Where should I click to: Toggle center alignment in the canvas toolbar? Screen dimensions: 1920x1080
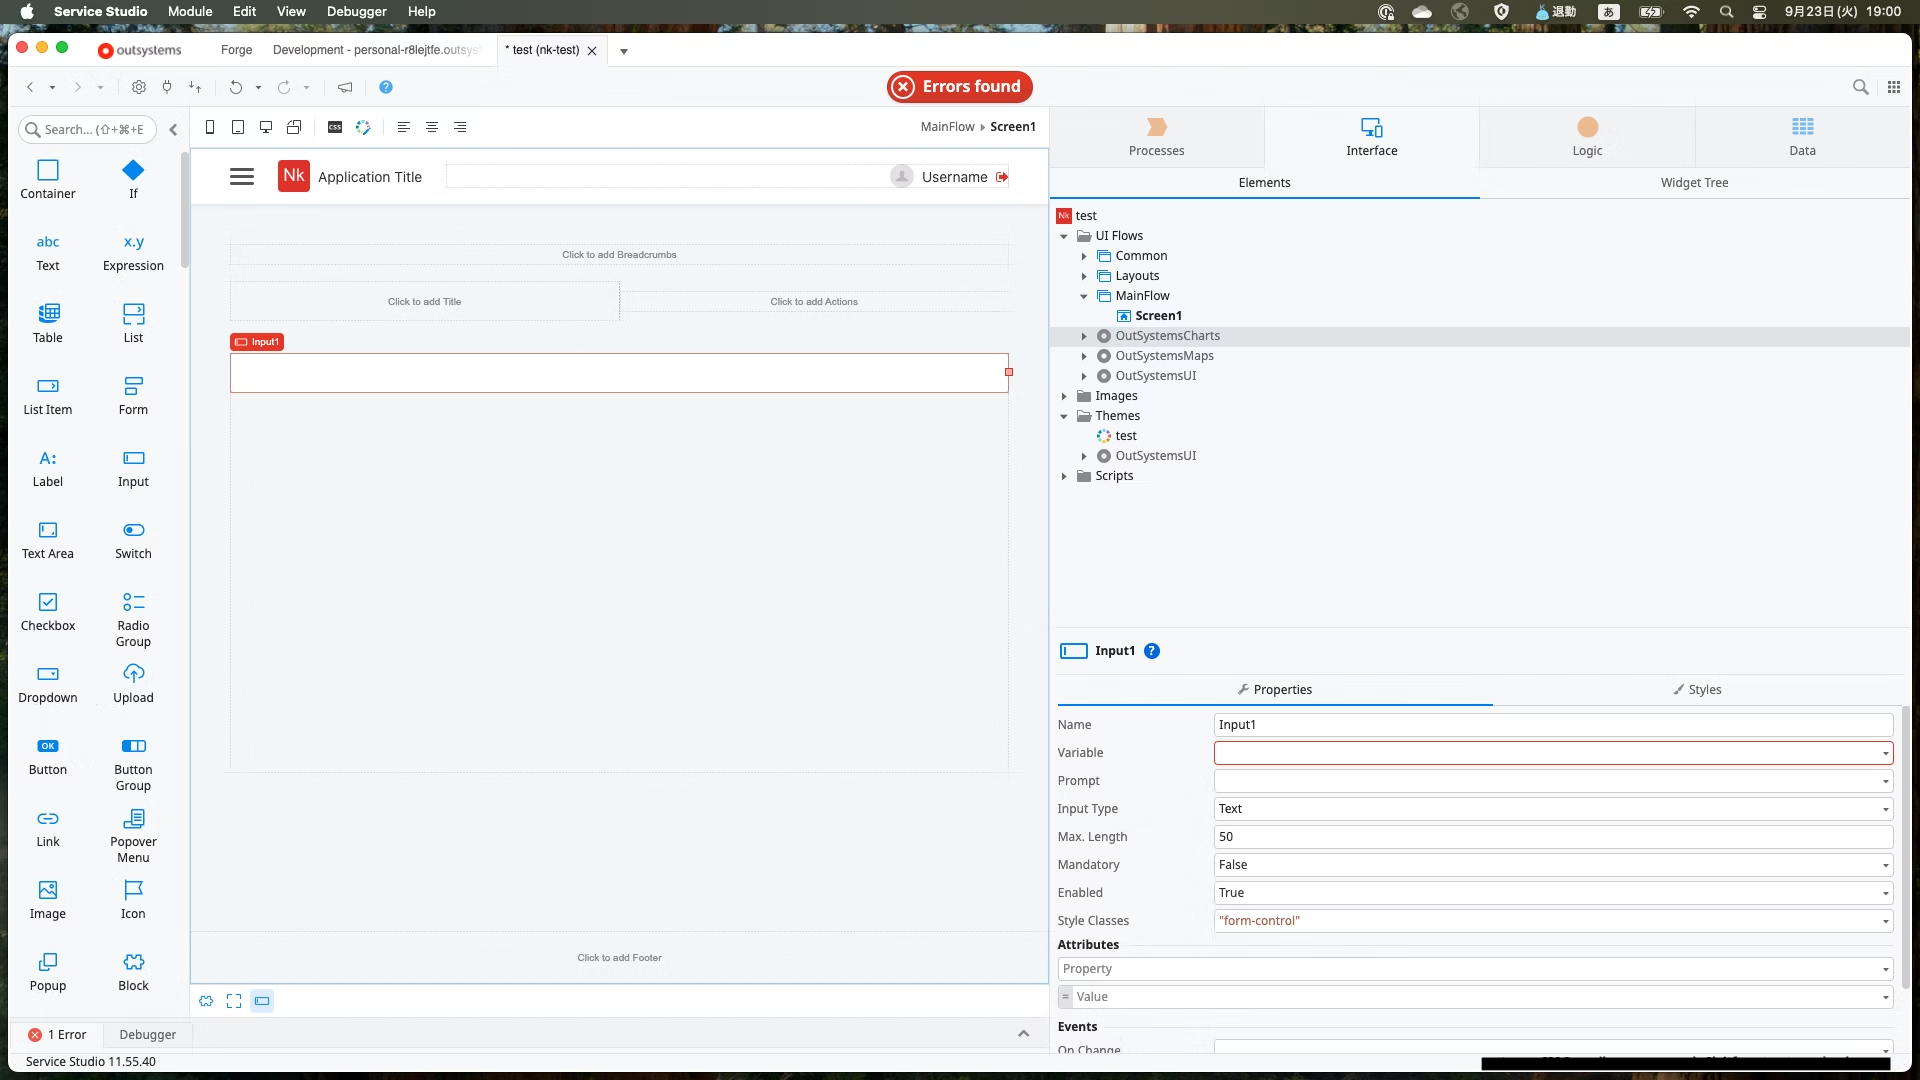[x=432, y=127]
